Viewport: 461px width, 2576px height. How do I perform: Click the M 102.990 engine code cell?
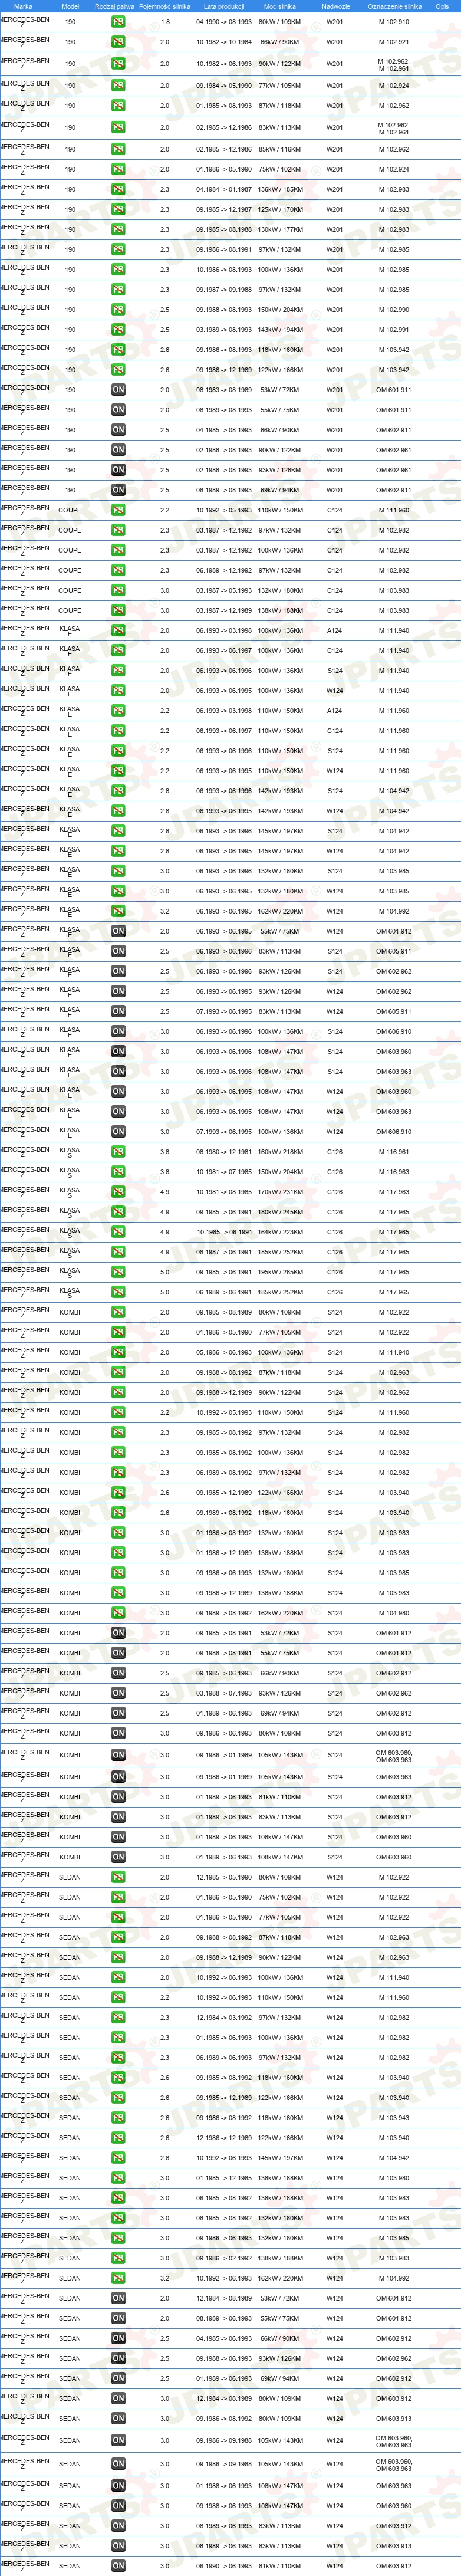coord(394,310)
